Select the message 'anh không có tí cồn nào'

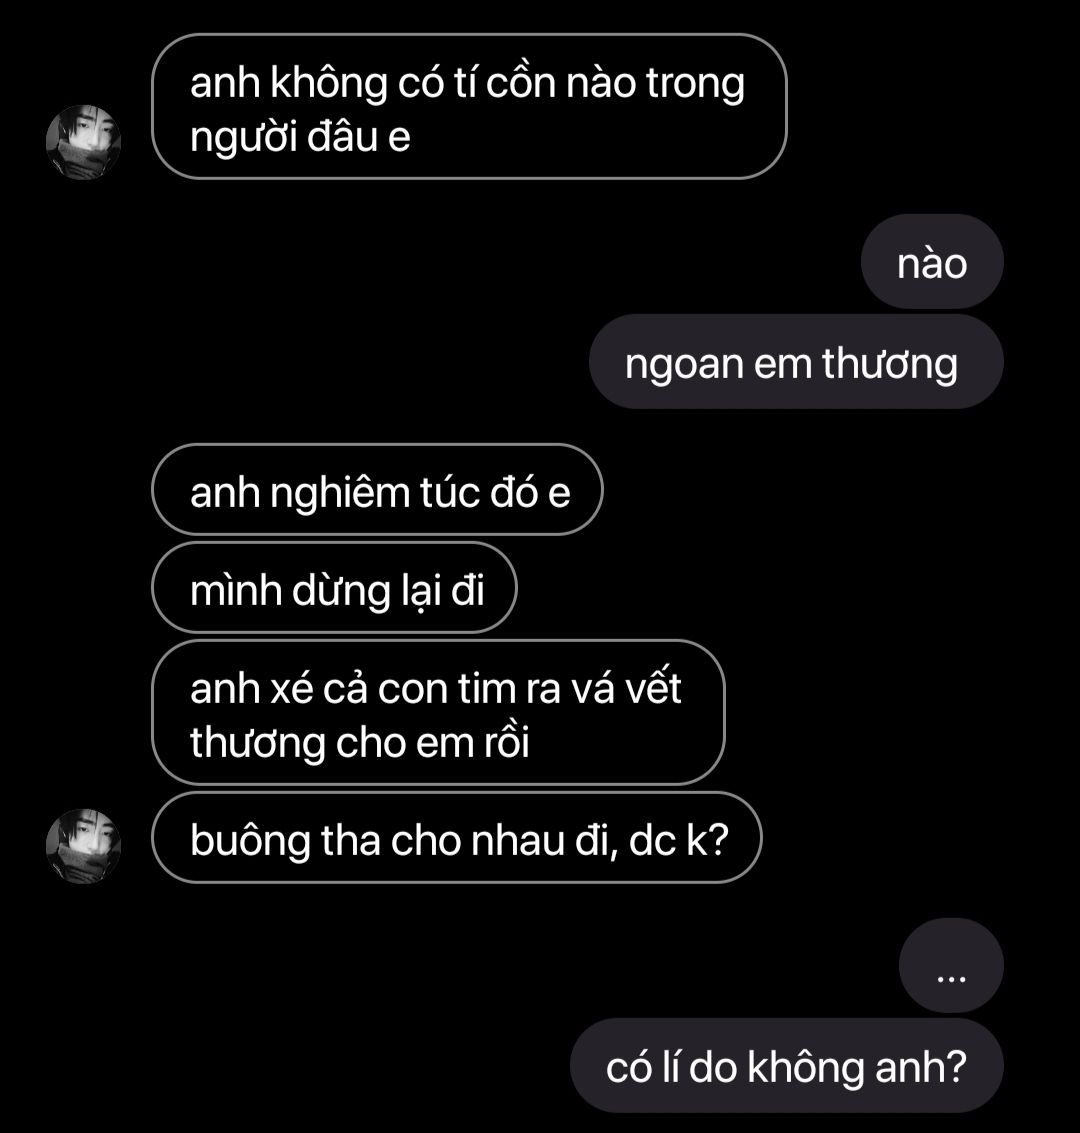(469, 107)
